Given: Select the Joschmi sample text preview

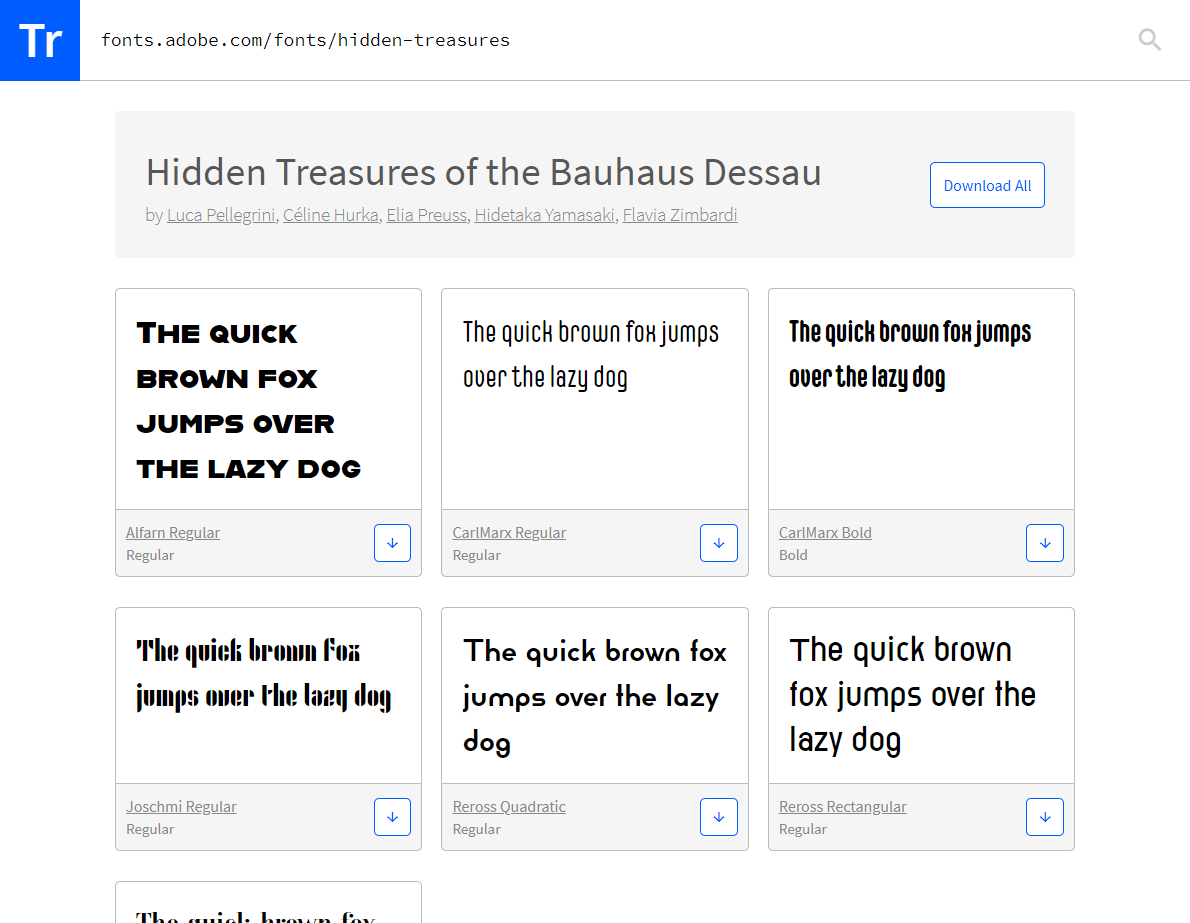Looking at the screenshot, I should tap(263, 674).
